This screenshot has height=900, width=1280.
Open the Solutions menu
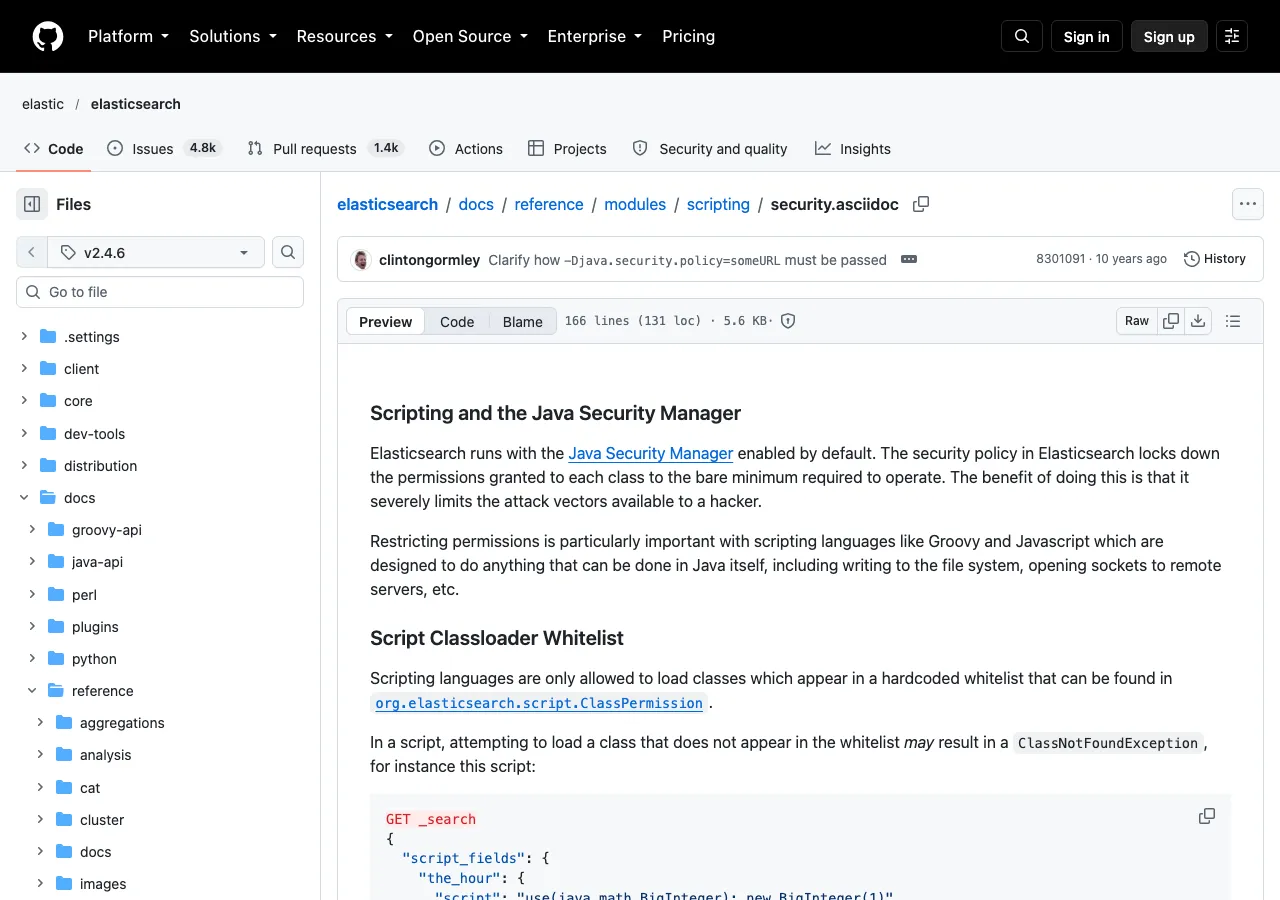point(232,36)
